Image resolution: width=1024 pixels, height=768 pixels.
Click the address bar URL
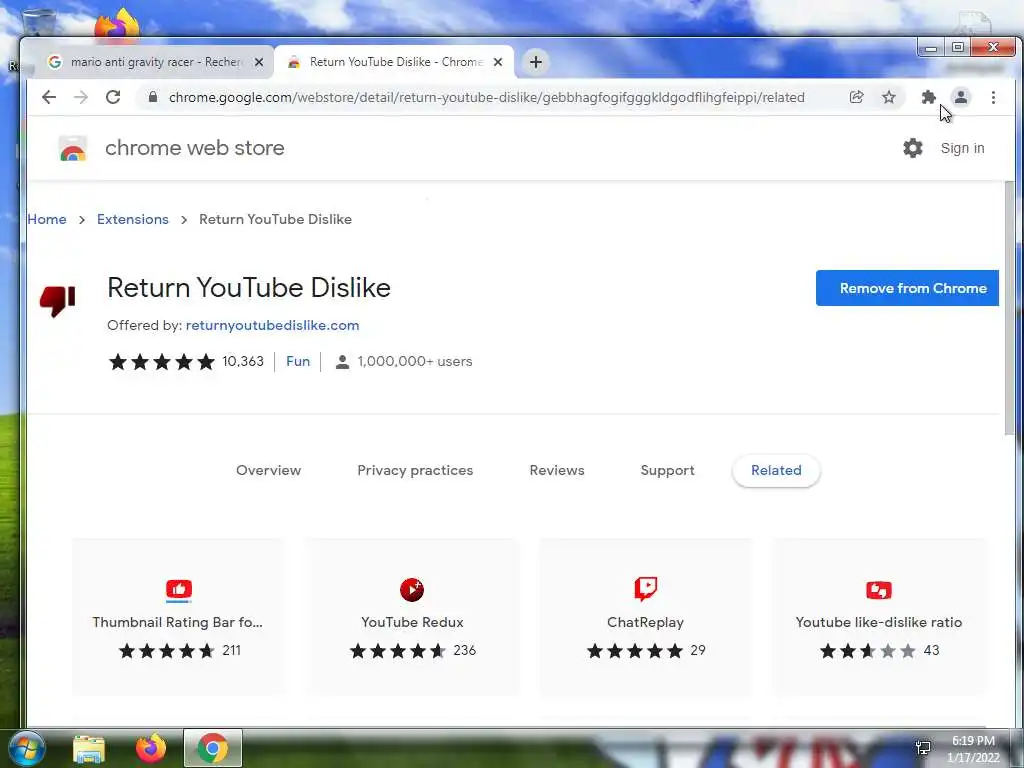pyautogui.click(x=487, y=97)
